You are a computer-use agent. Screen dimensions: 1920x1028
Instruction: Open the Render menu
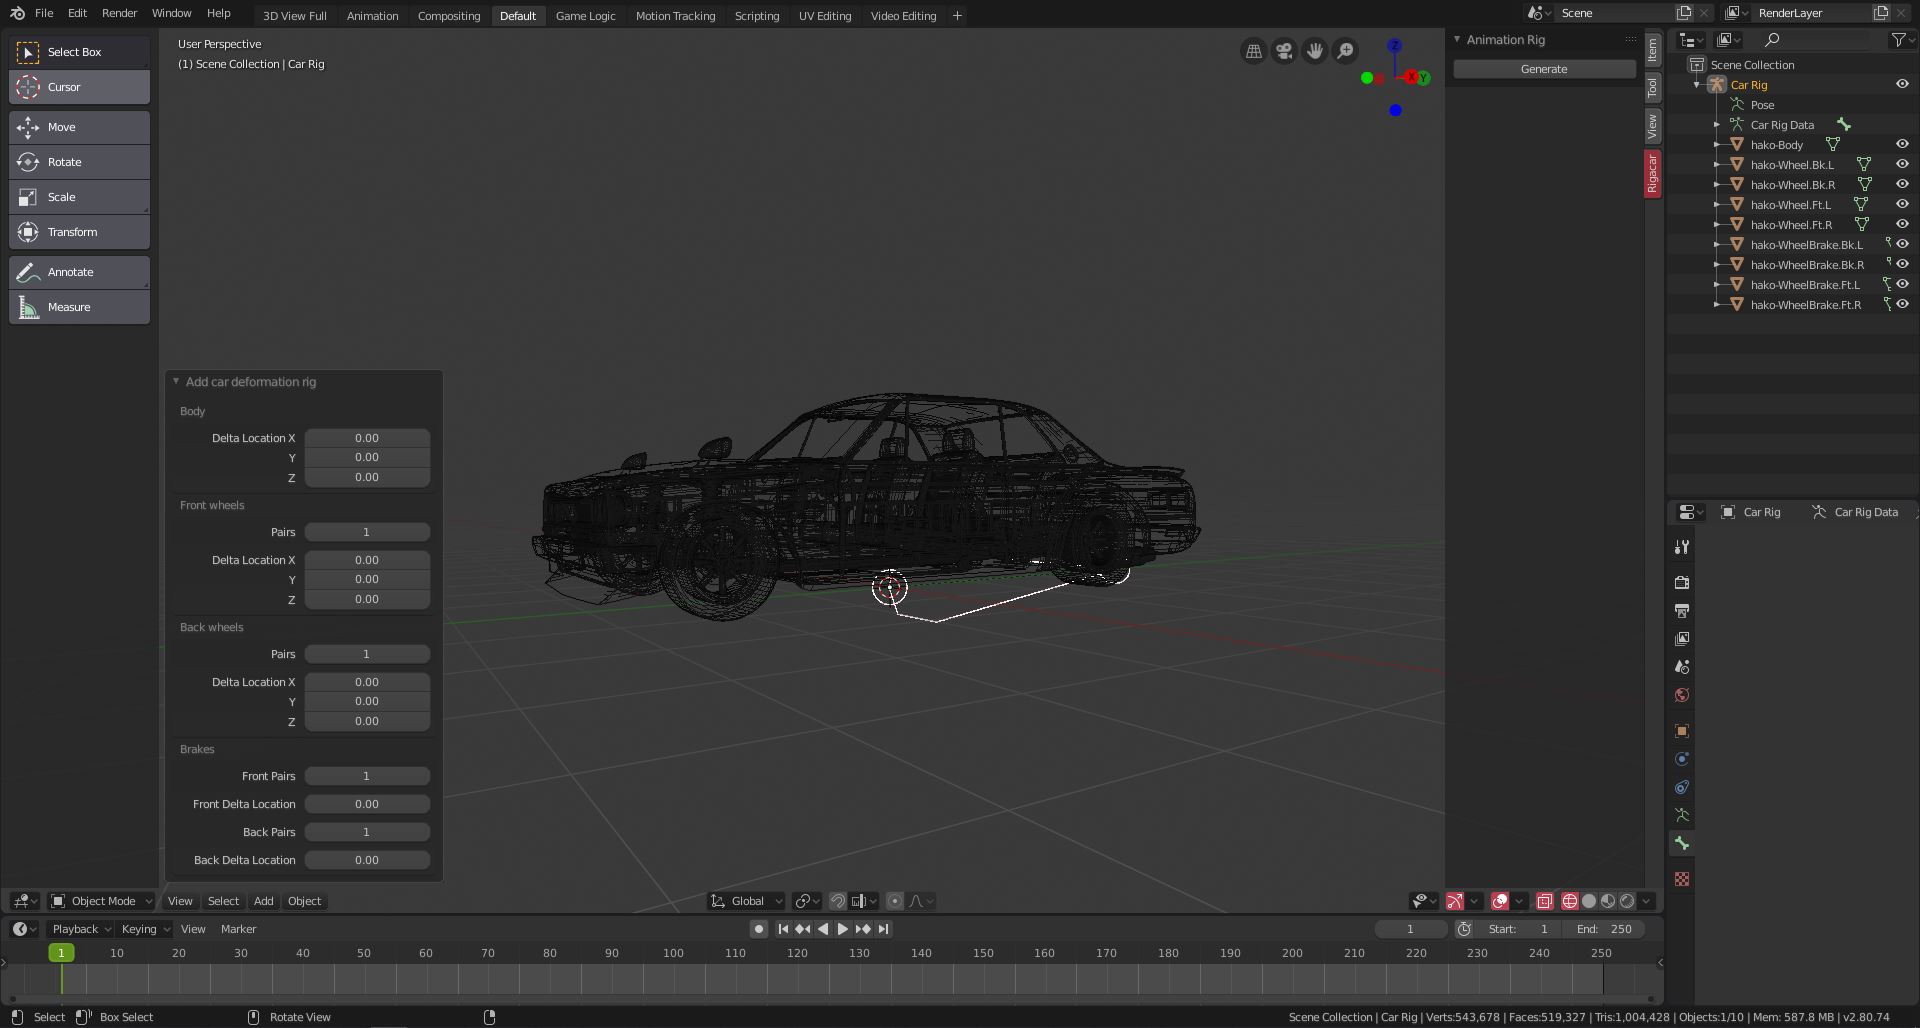coord(119,13)
